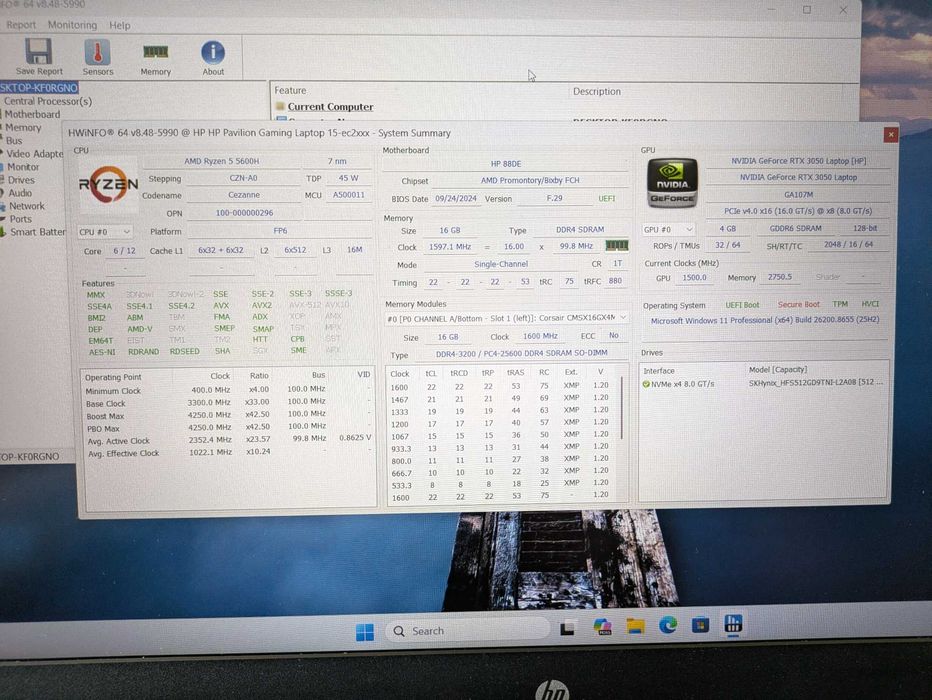Open the GPU #0 selector dropdown

(668, 229)
